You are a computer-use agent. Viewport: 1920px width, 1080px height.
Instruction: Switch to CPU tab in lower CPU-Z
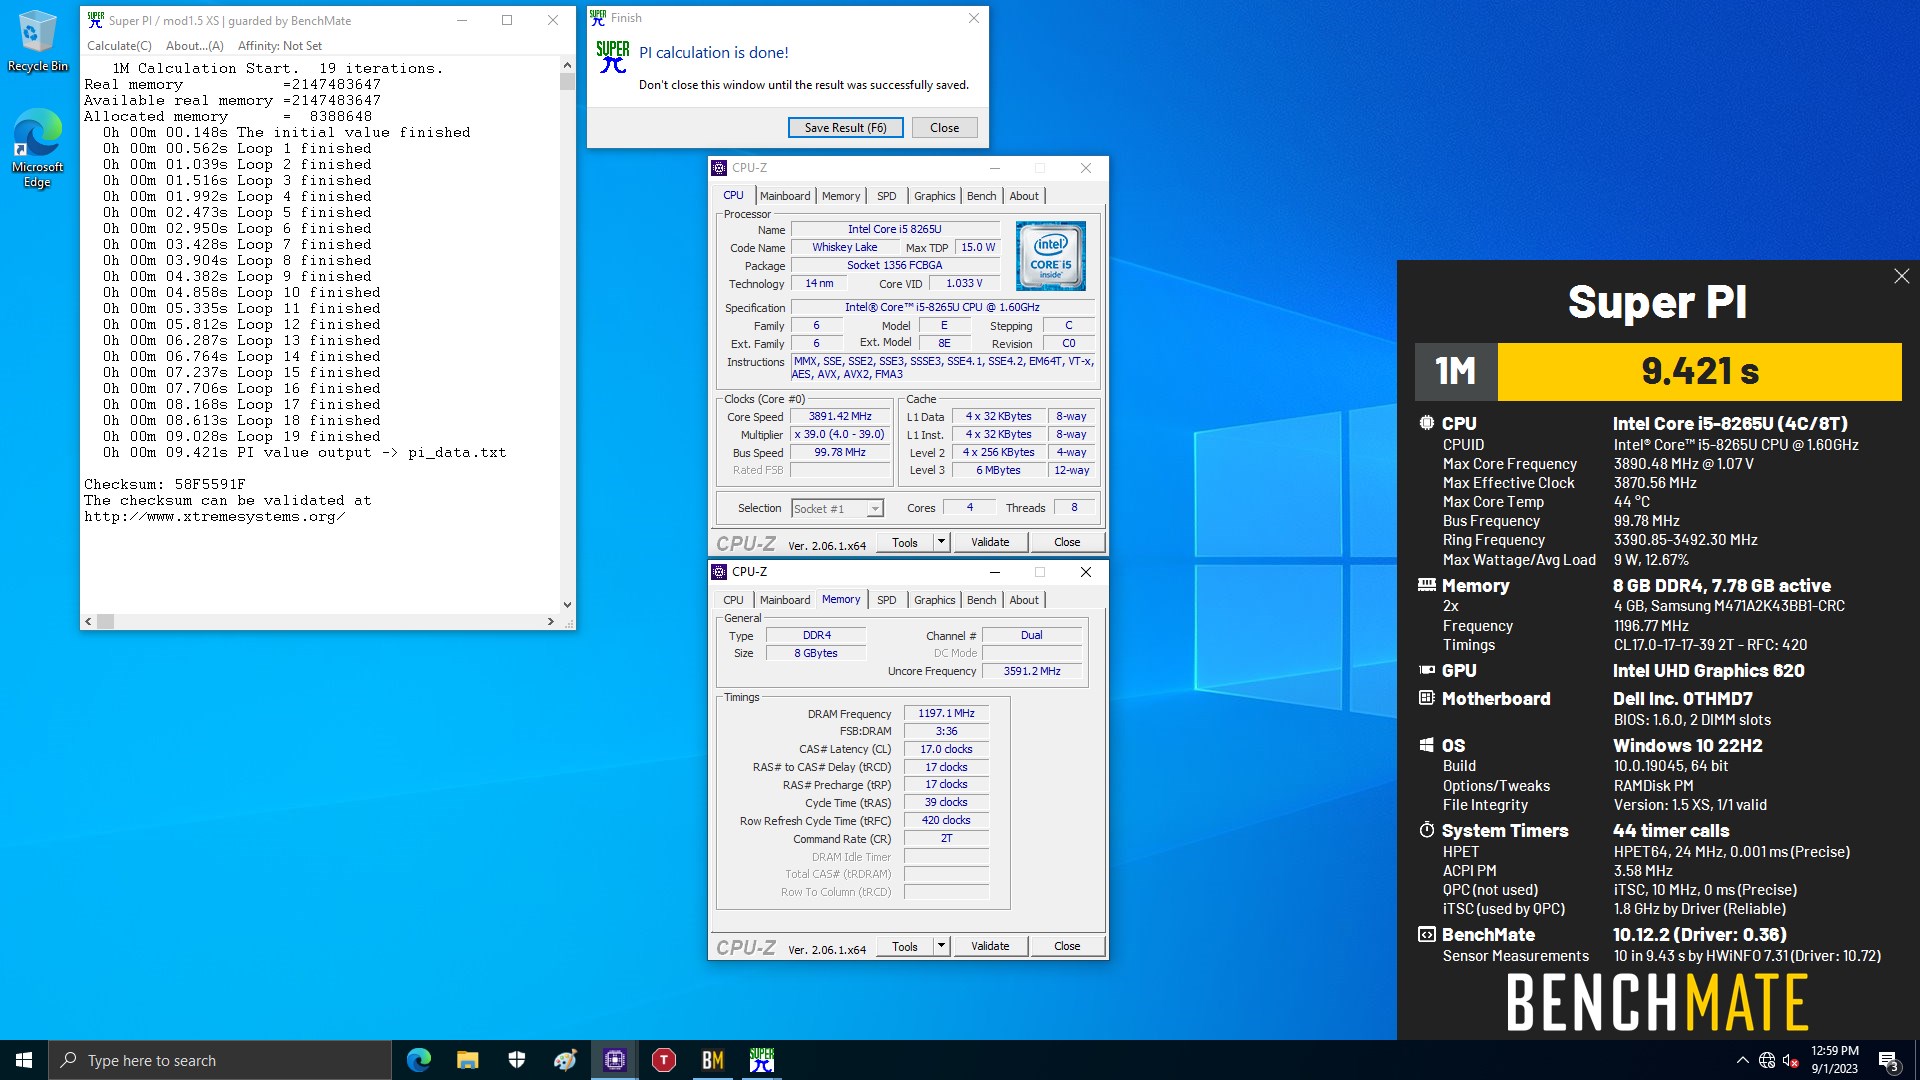pos(734,600)
